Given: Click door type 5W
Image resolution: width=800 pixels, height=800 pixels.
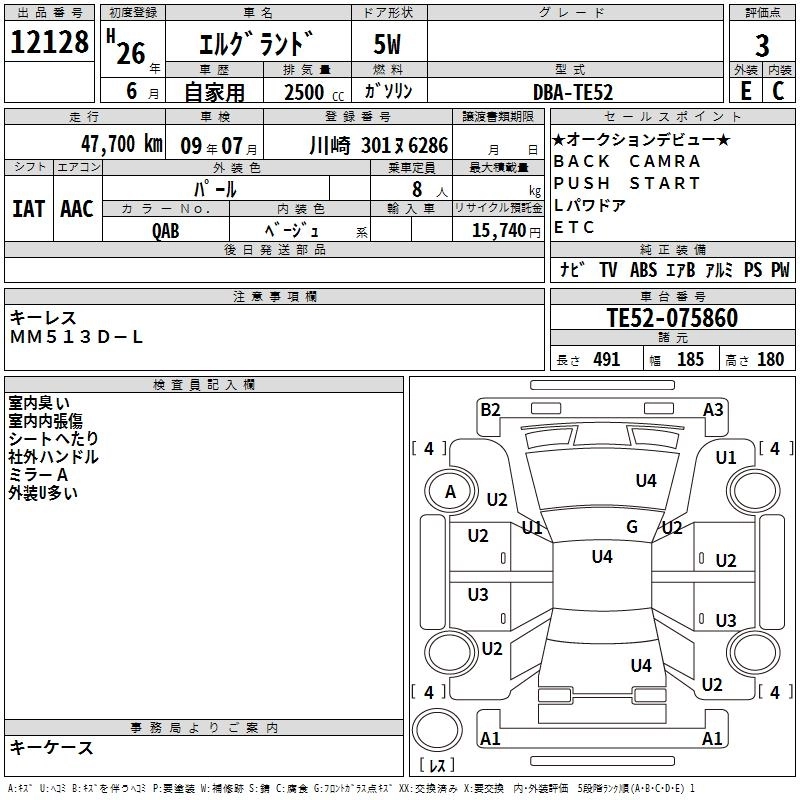Looking at the screenshot, I should pyautogui.click(x=387, y=44).
